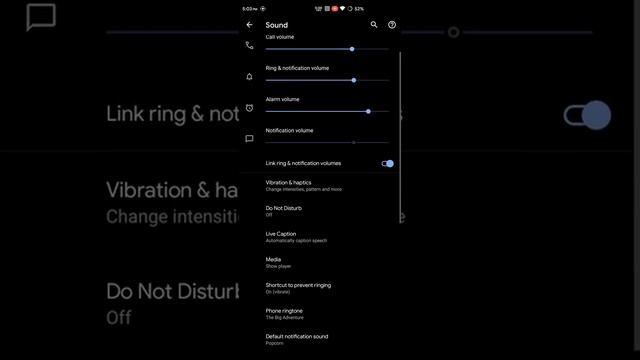This screenshot has width=640, height=360.
Task: Adjust the Alarm volume slider
Action: (x=327, y=111)
